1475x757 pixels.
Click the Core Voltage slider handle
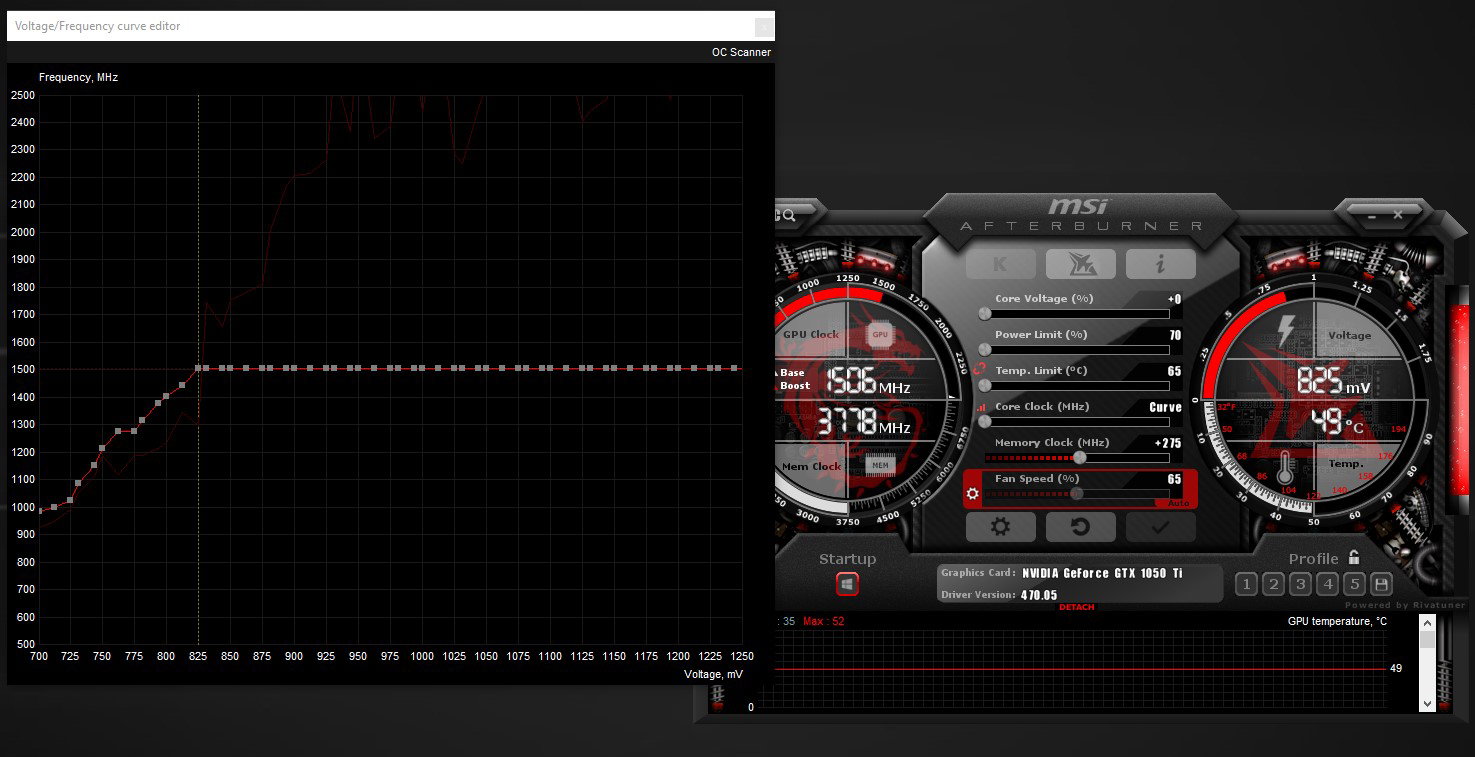click(985, 314)
